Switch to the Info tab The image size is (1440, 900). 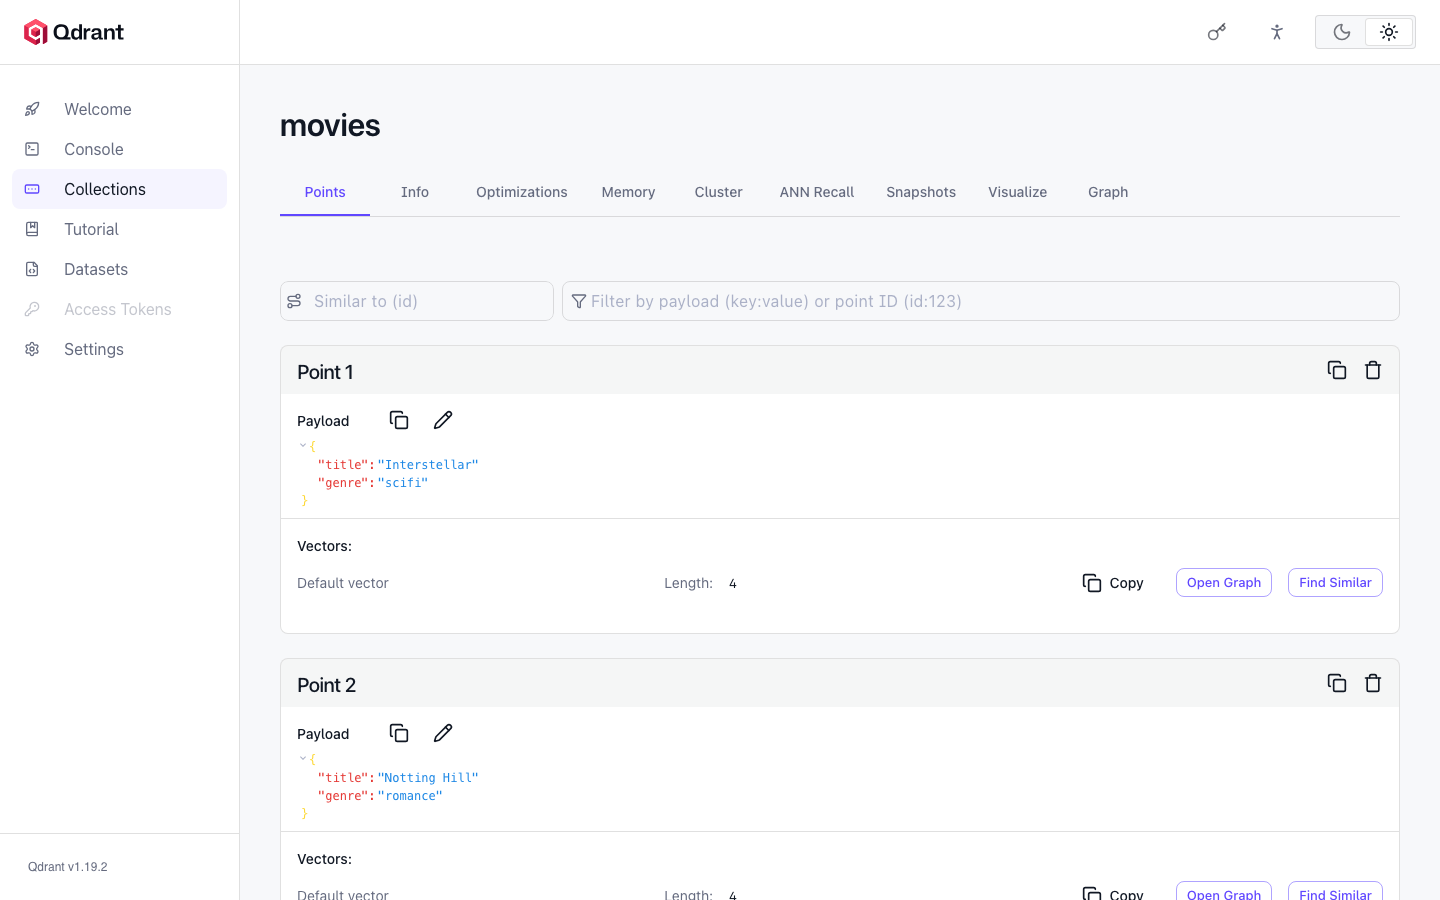click(x=415, y=192)
